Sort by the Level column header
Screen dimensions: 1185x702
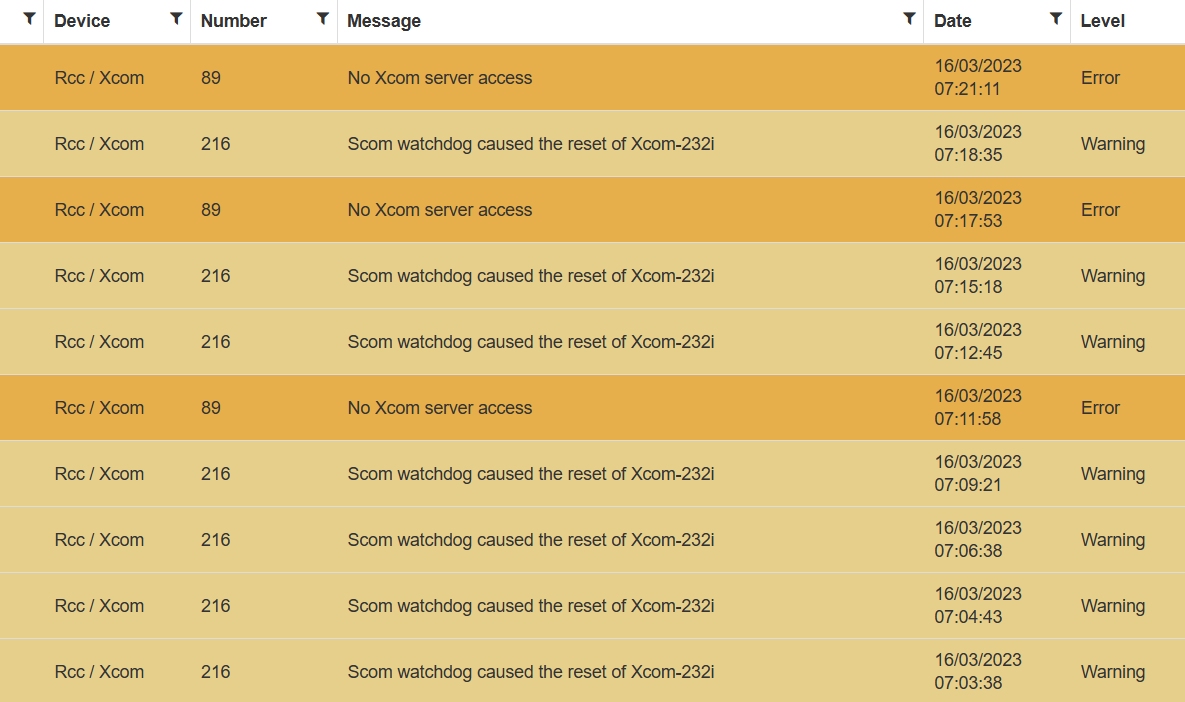click(1103, 21)
